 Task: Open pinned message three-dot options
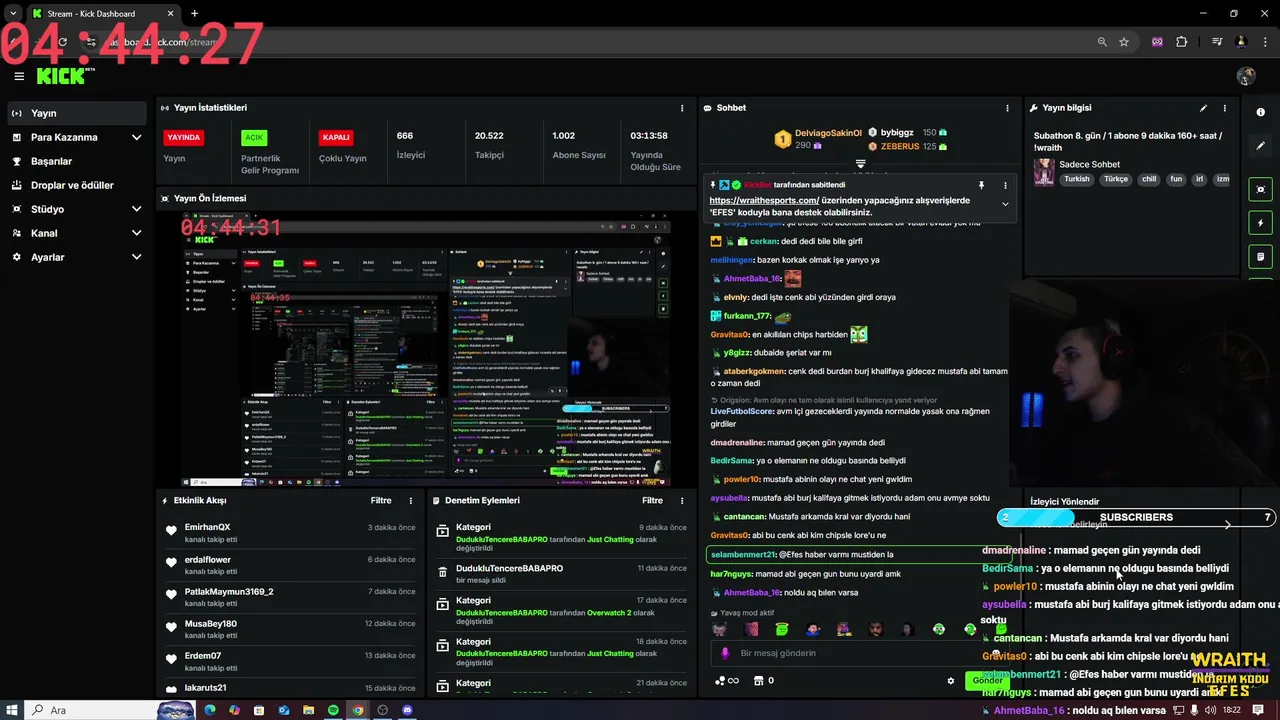[x=1005, y=185]
